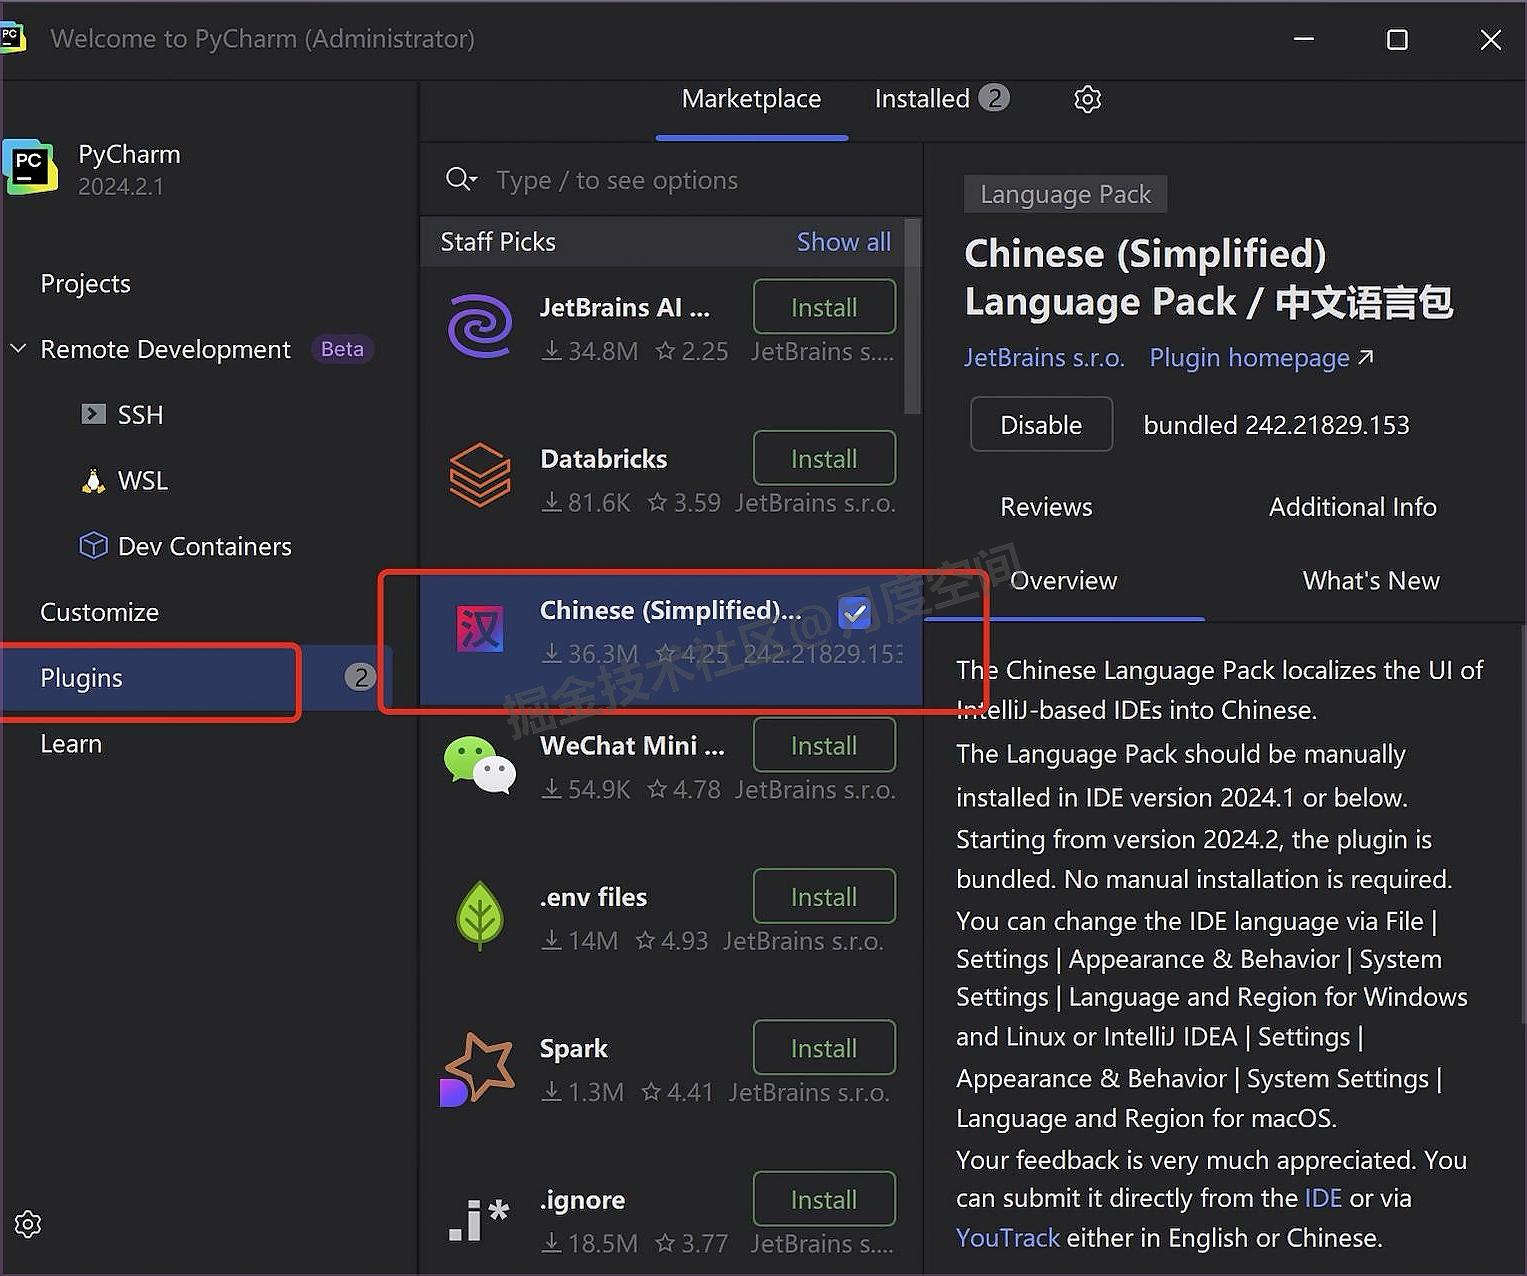Image resolution: width=1527 pixels, height=1276 pixels.
Task: Open search options dropdown magnifier
Action: click(x=460, y=179)
